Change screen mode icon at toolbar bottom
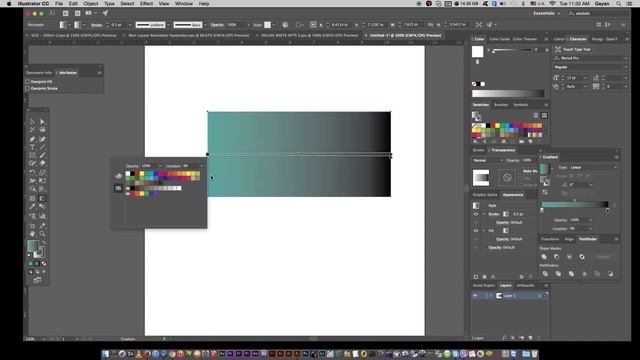Image resolution: width=640 pixels, height=360 pixels. point(37,280)
